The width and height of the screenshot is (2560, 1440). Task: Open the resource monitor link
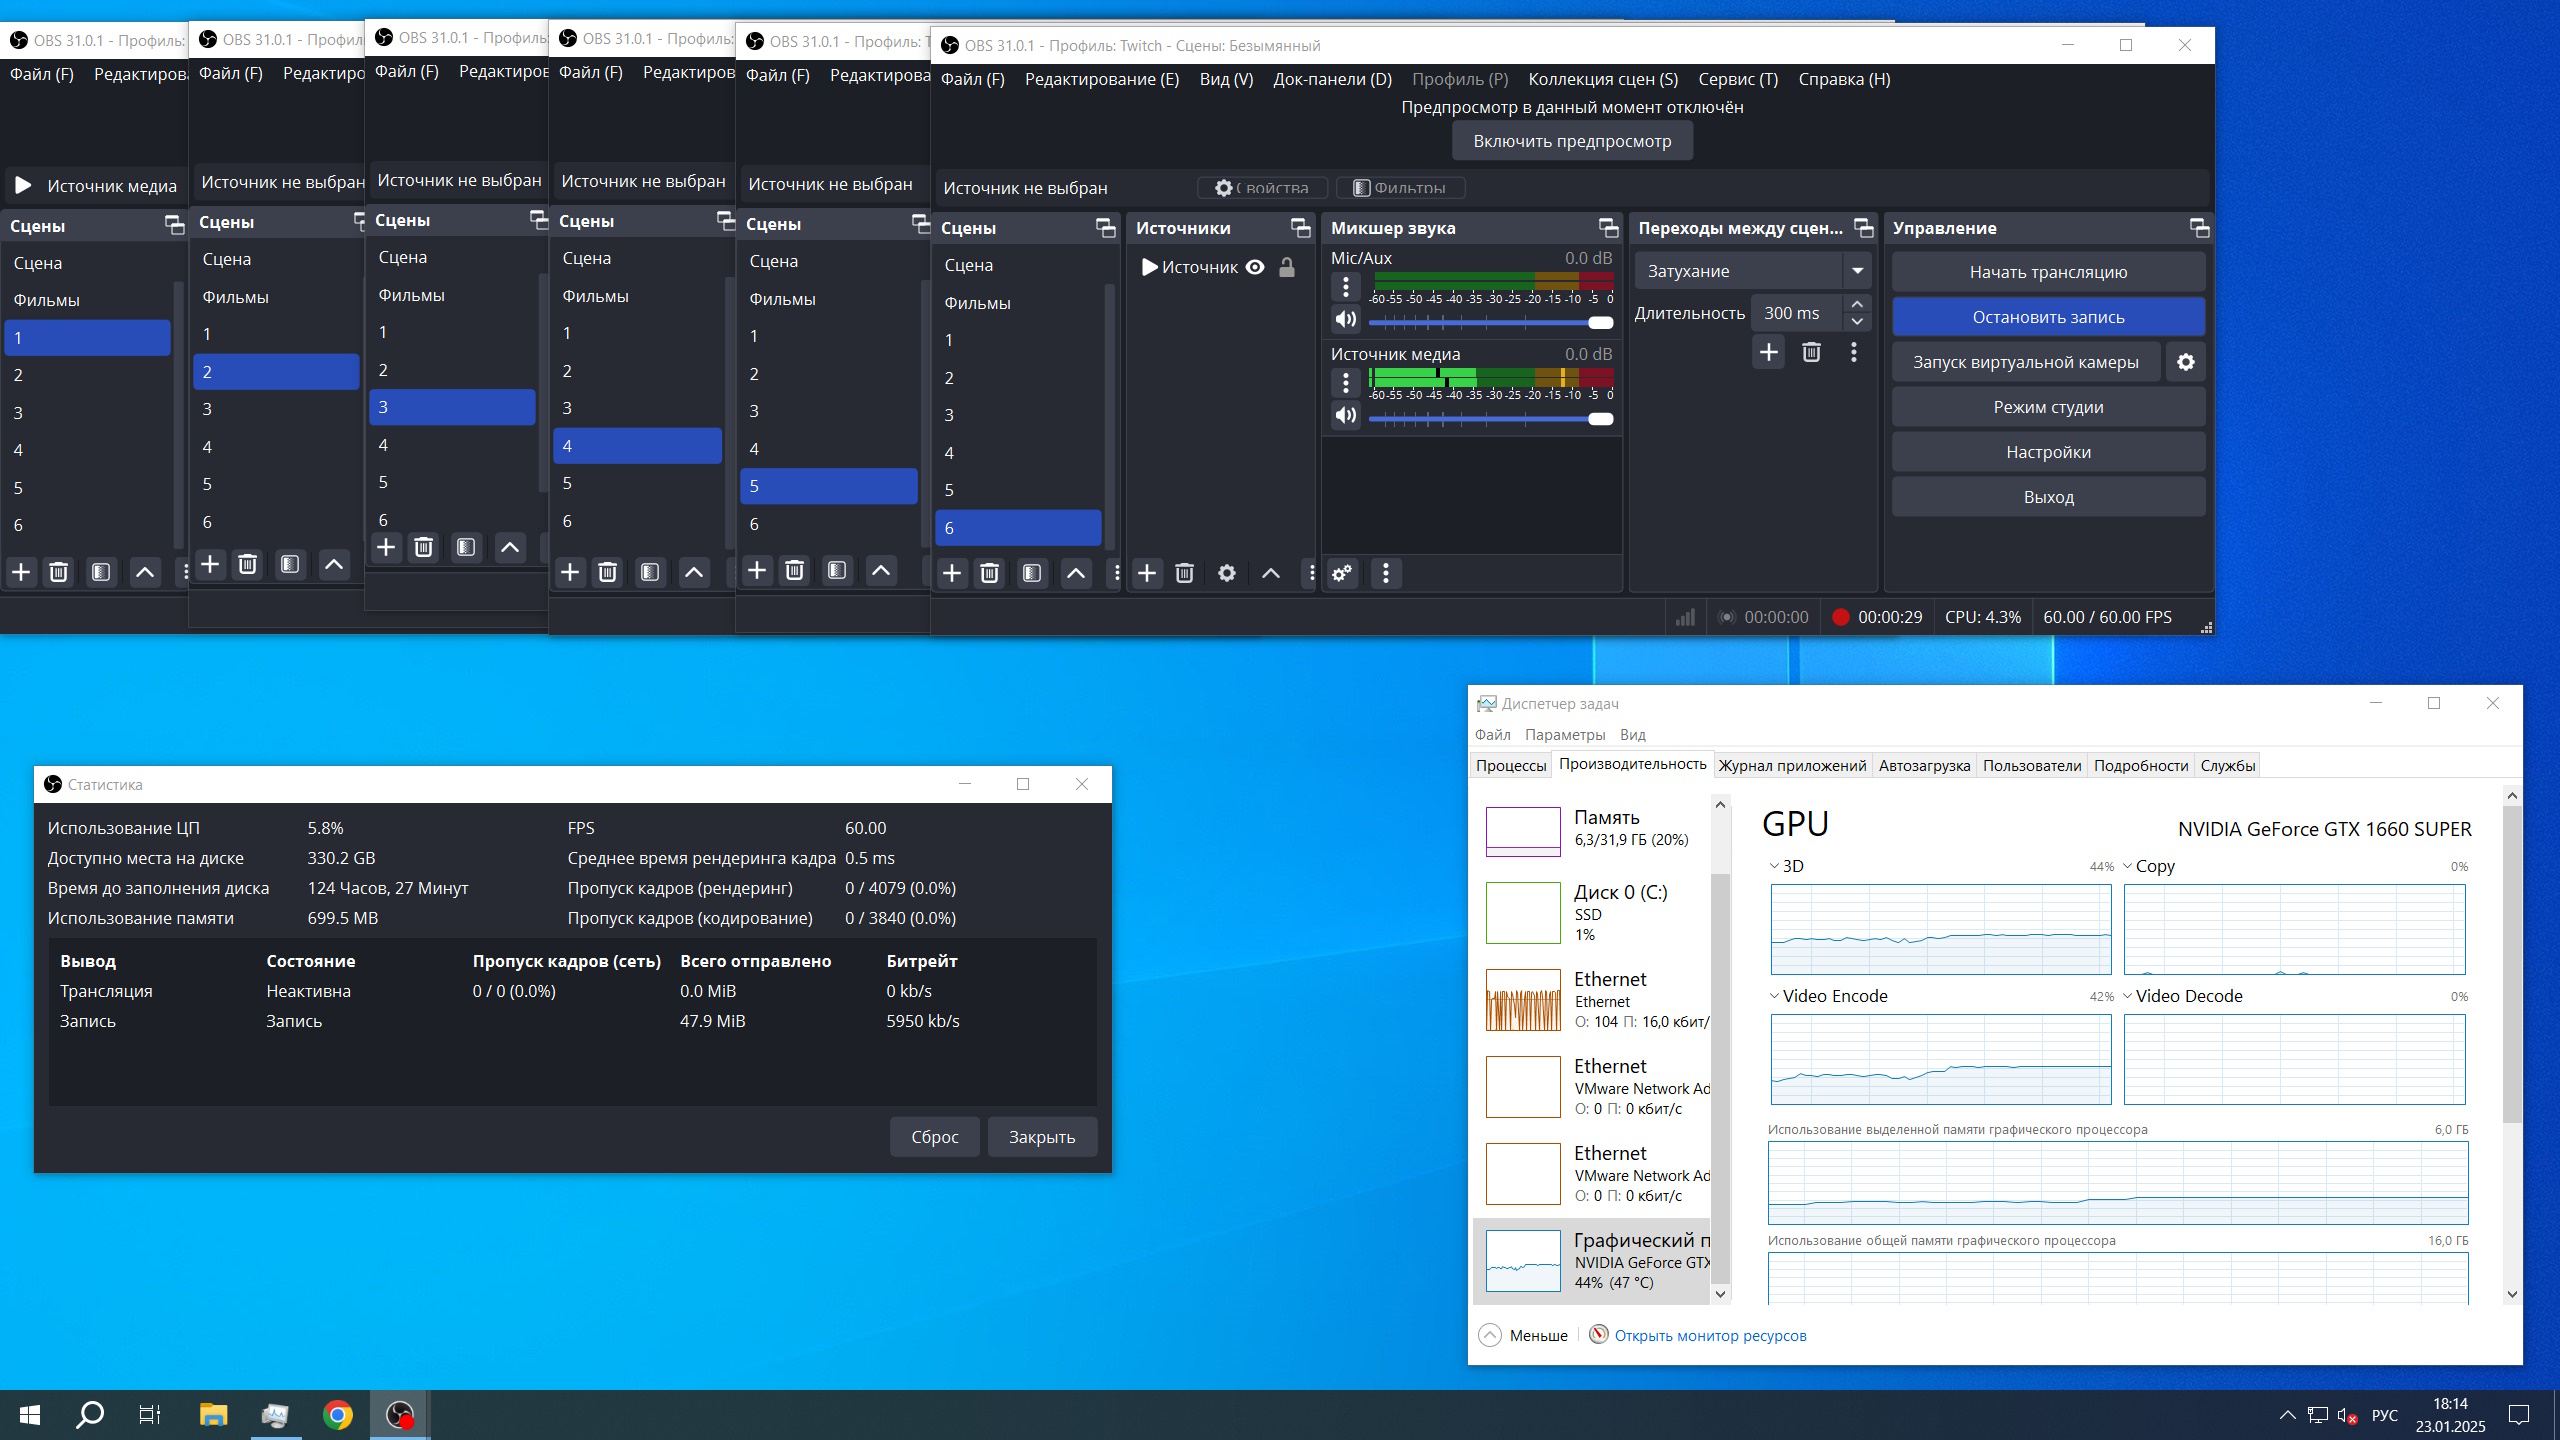click(x=1710, y=1336)
